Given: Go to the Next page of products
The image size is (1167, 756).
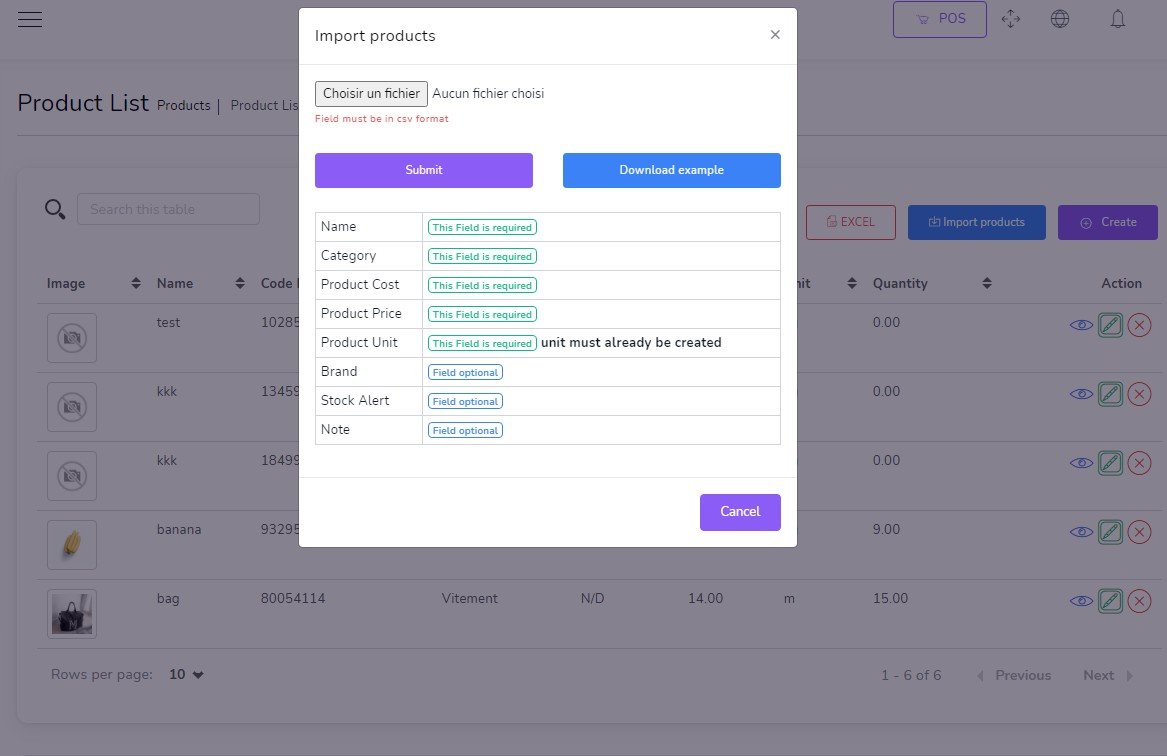Looking at the screenshot, I should [1098, 675].
